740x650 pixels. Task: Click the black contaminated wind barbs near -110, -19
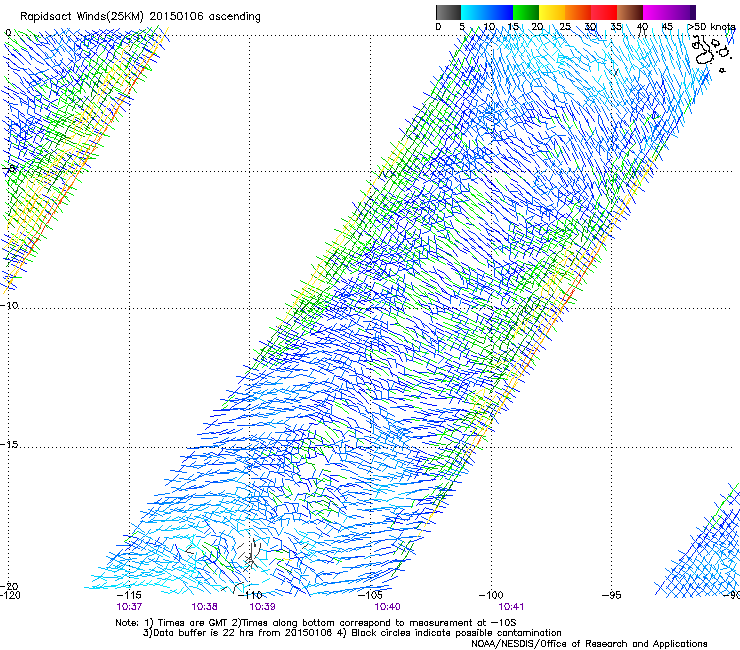point(250,555)
